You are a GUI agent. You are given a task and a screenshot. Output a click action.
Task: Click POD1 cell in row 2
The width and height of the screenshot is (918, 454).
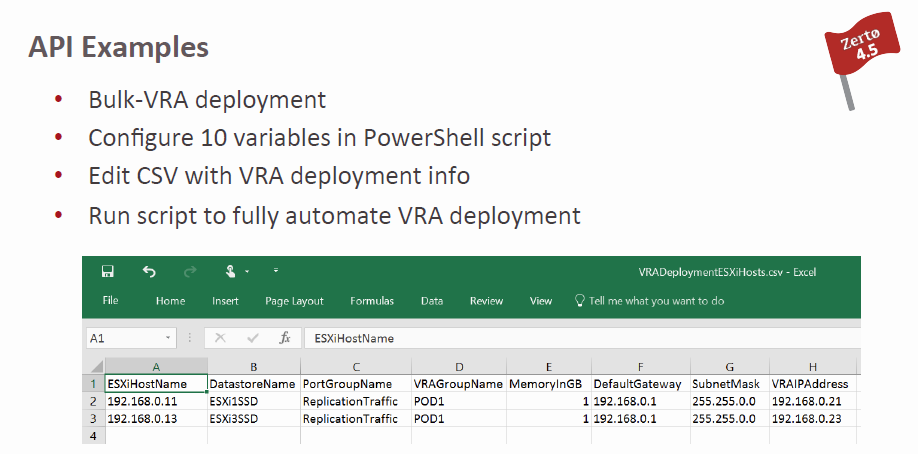pyautogui.click(x=459, y=401)
